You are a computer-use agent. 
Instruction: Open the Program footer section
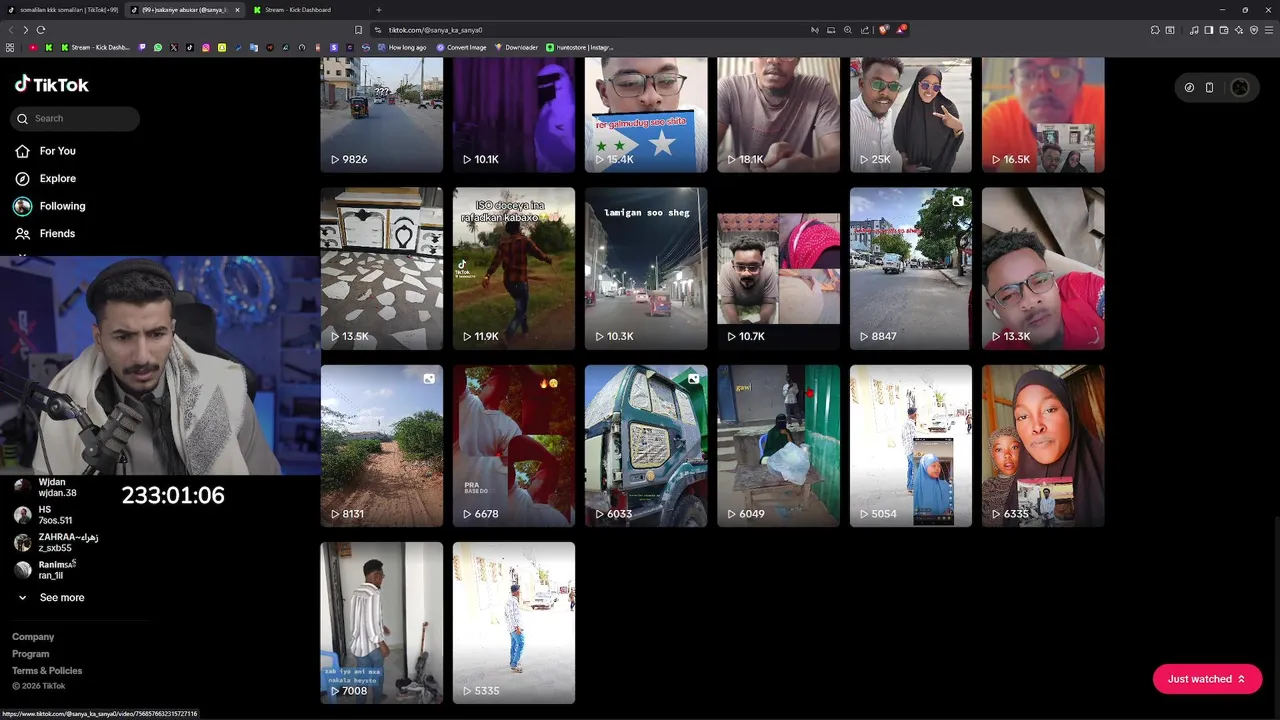coord(30,654)
